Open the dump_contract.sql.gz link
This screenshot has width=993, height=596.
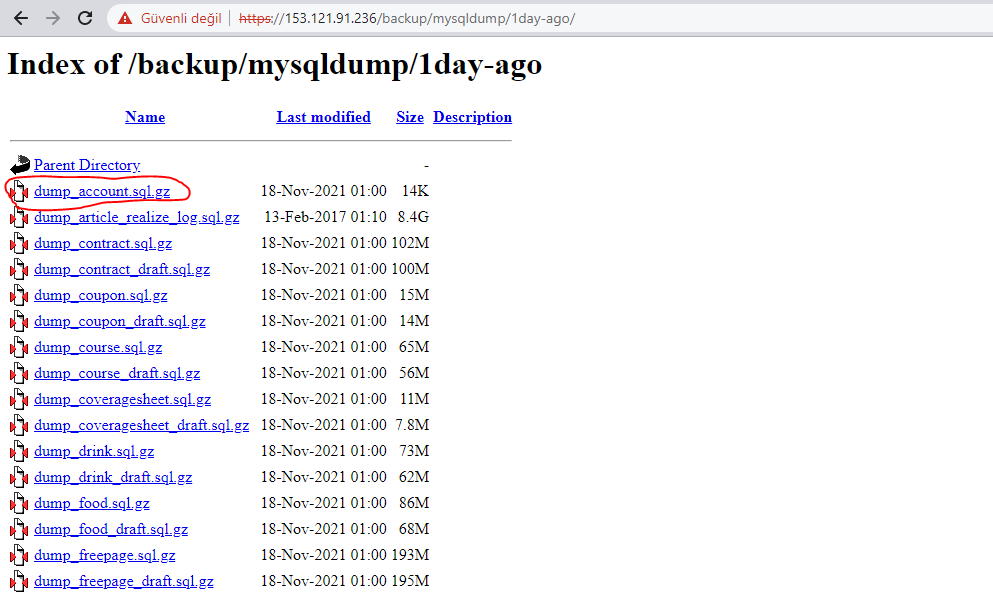coord(103,243)
